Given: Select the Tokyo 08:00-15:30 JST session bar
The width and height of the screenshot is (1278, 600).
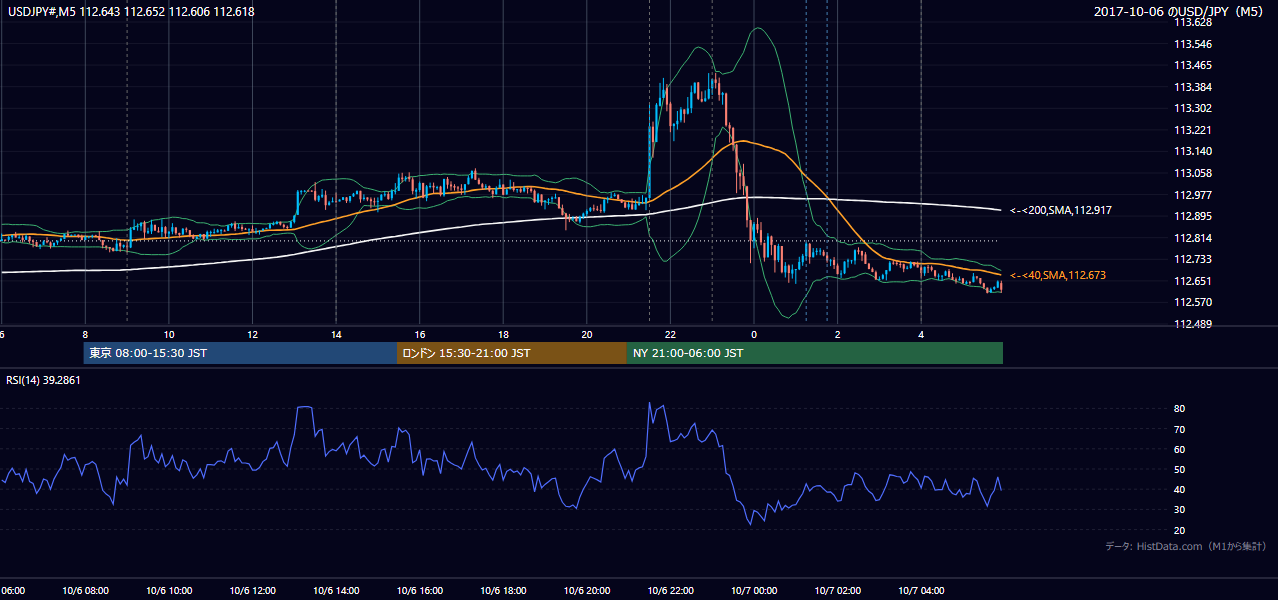Looking at the screenshot, I should click(240, 353).
